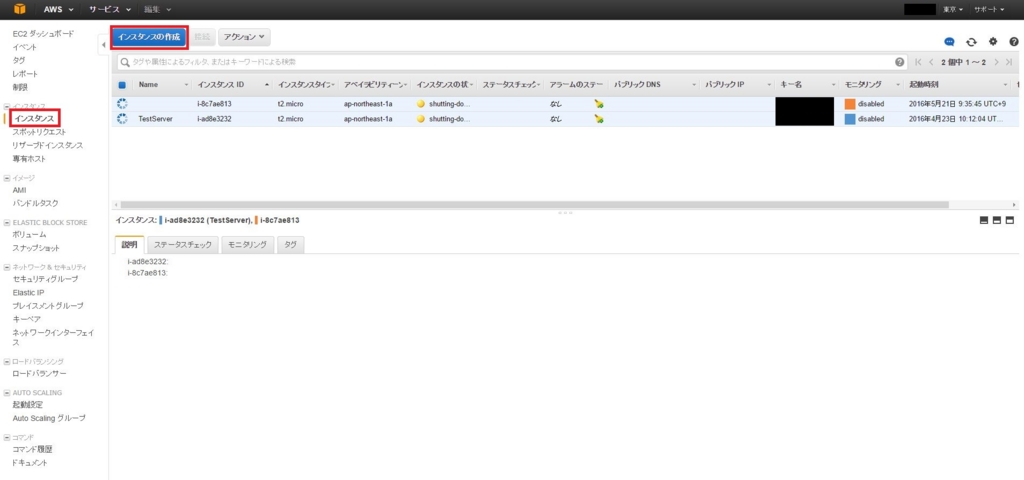Open AMI sidebar link

(x=20, y=190)
